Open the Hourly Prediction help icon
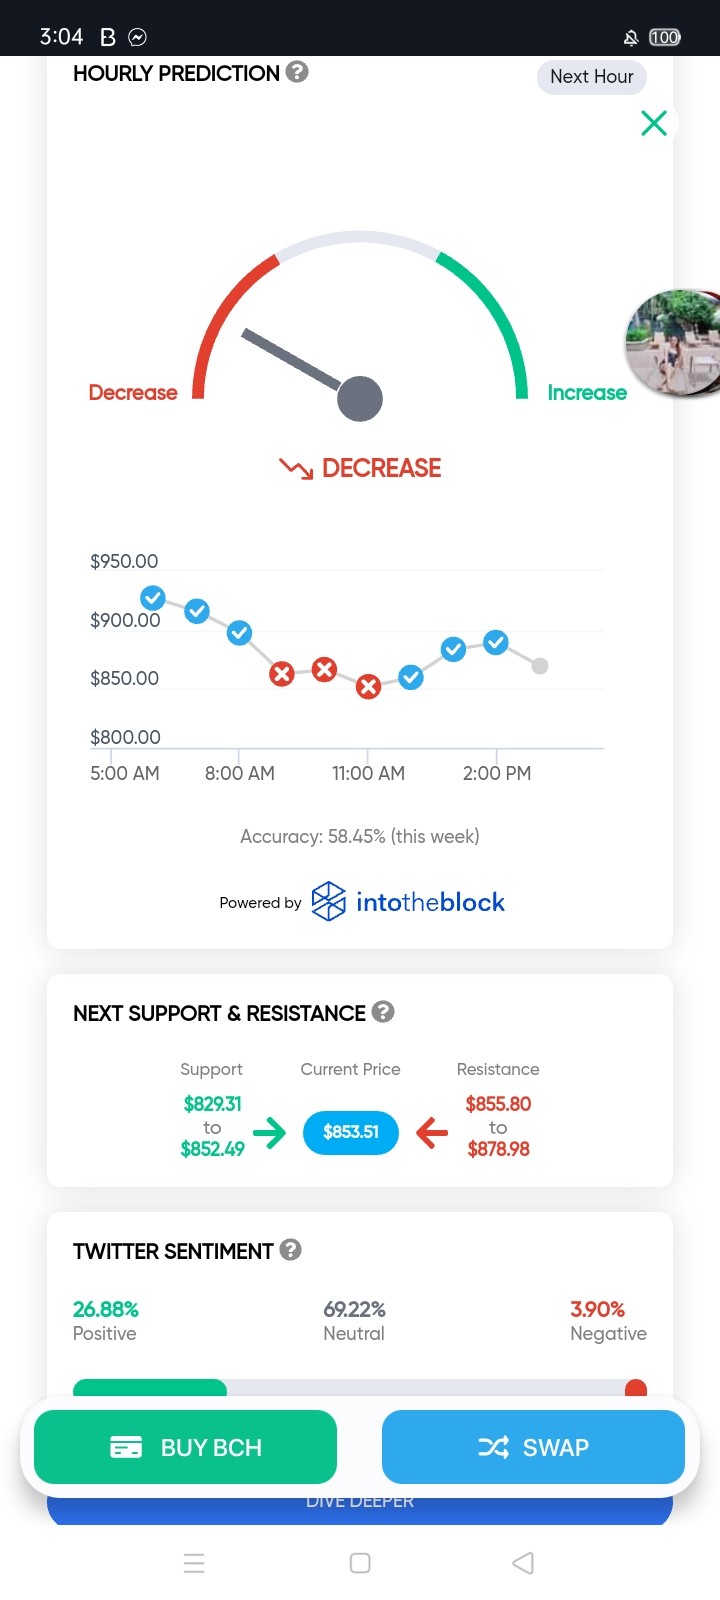The image size is (720, 1600). pos(297,72)
